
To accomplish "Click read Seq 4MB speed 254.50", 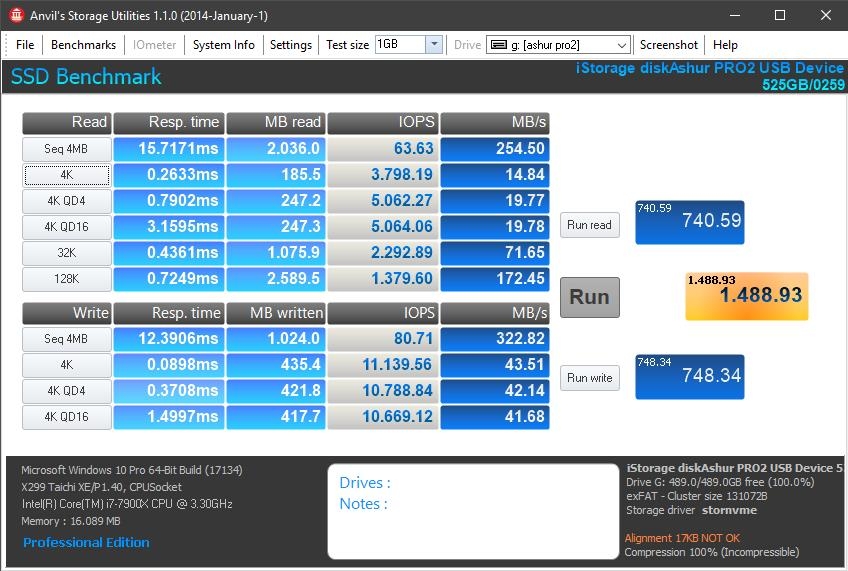I will (x=495, y=149).
